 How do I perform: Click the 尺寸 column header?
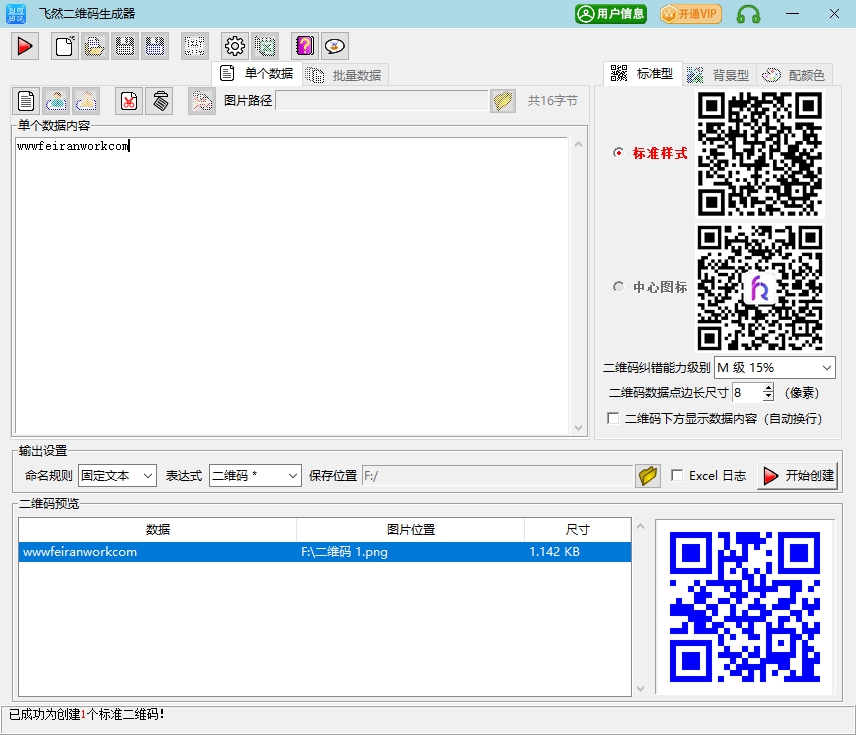[578, 529]
